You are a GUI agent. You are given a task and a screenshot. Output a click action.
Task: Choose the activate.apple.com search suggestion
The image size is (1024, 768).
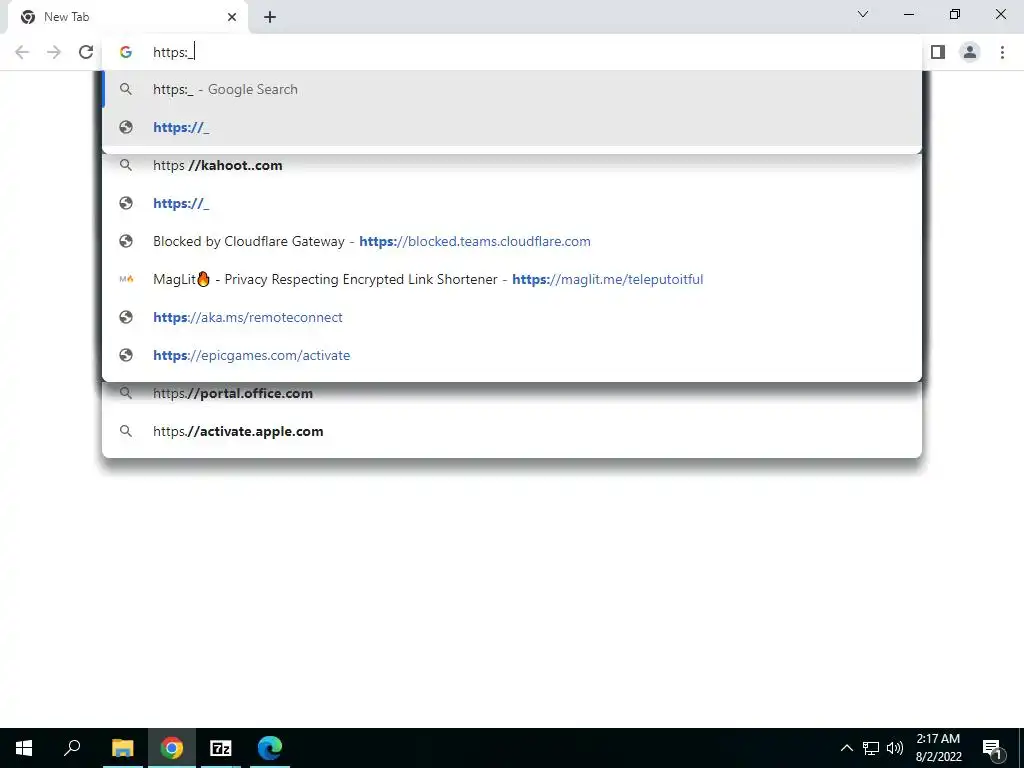(x=512, y=431)
